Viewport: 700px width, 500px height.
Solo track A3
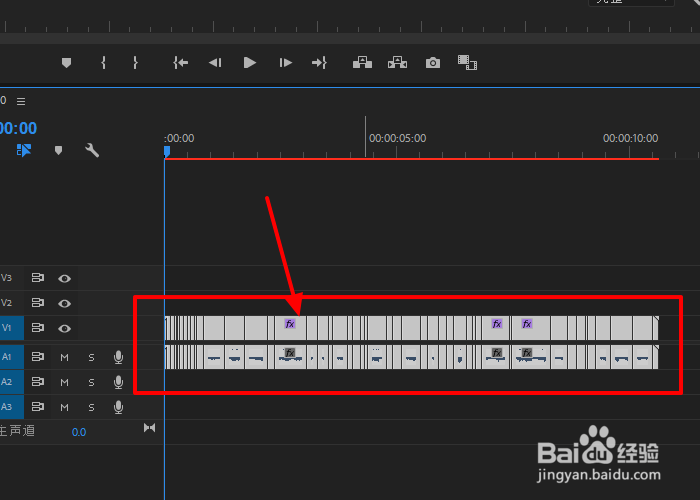(91, 407)
